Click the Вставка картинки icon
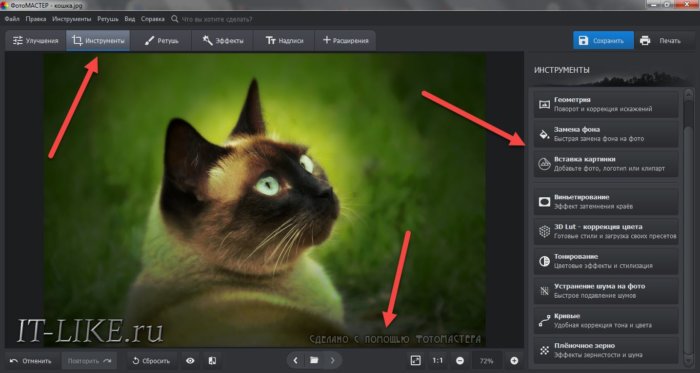 [544, 164]
